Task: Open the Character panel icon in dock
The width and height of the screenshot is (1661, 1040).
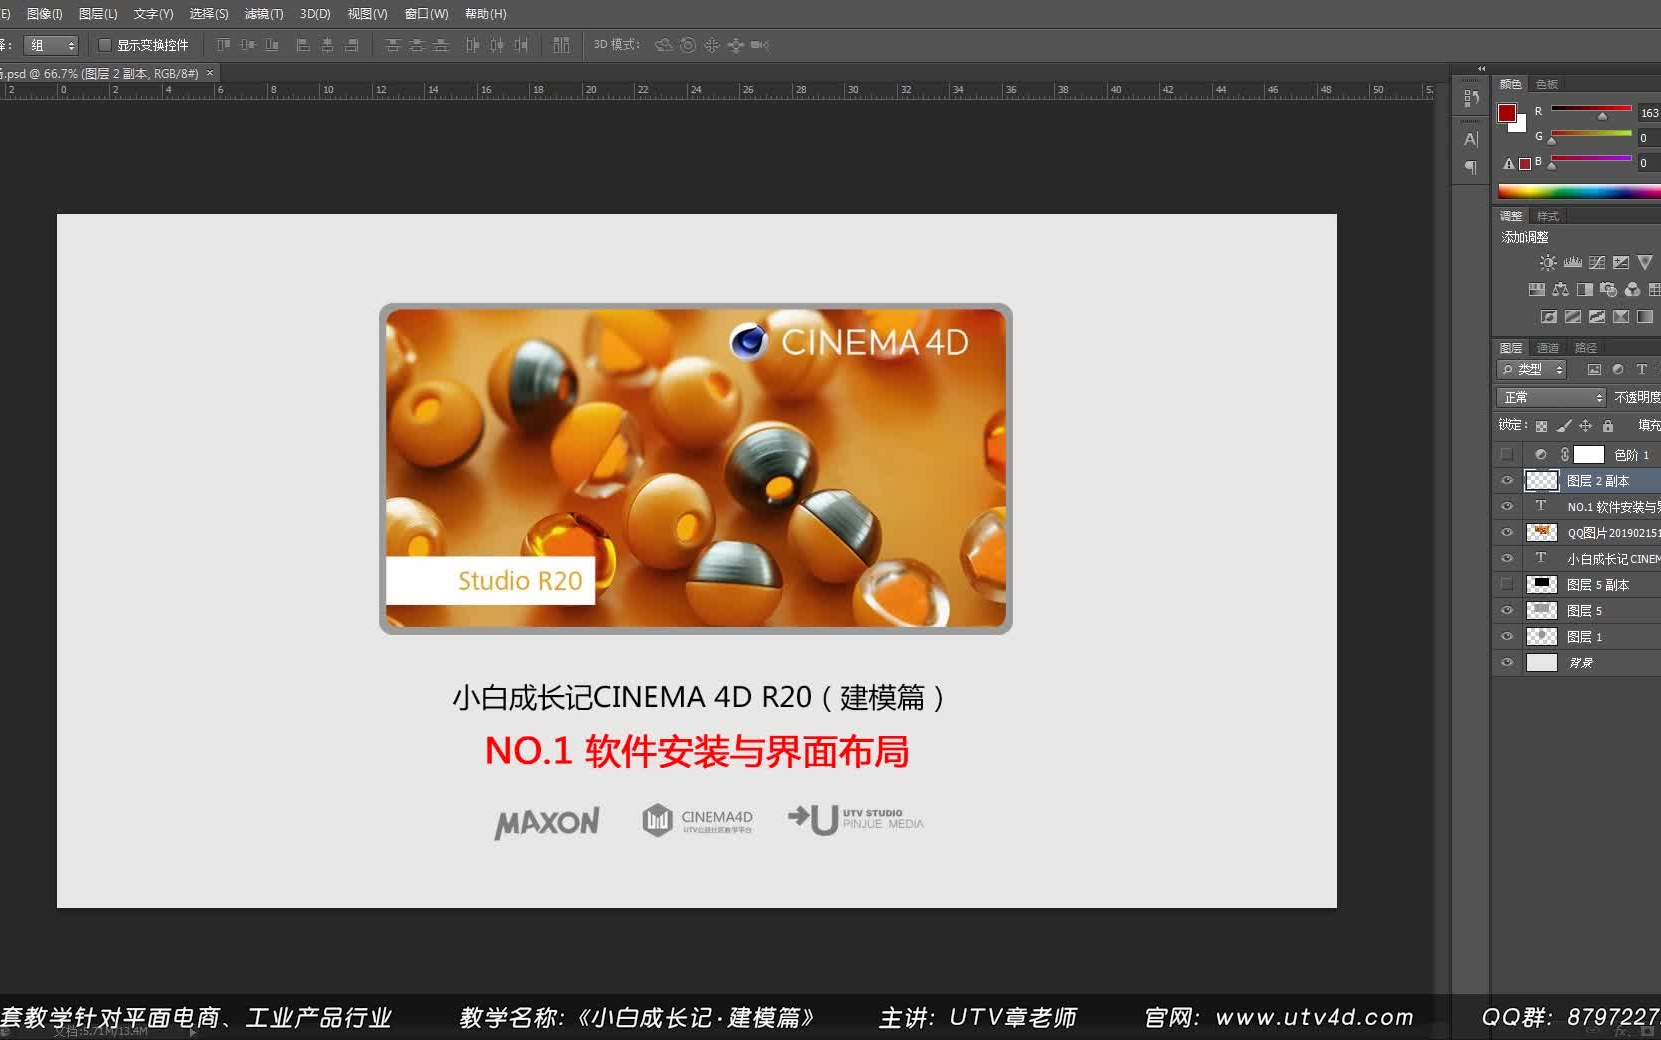Action: [x=1471, y=139]
